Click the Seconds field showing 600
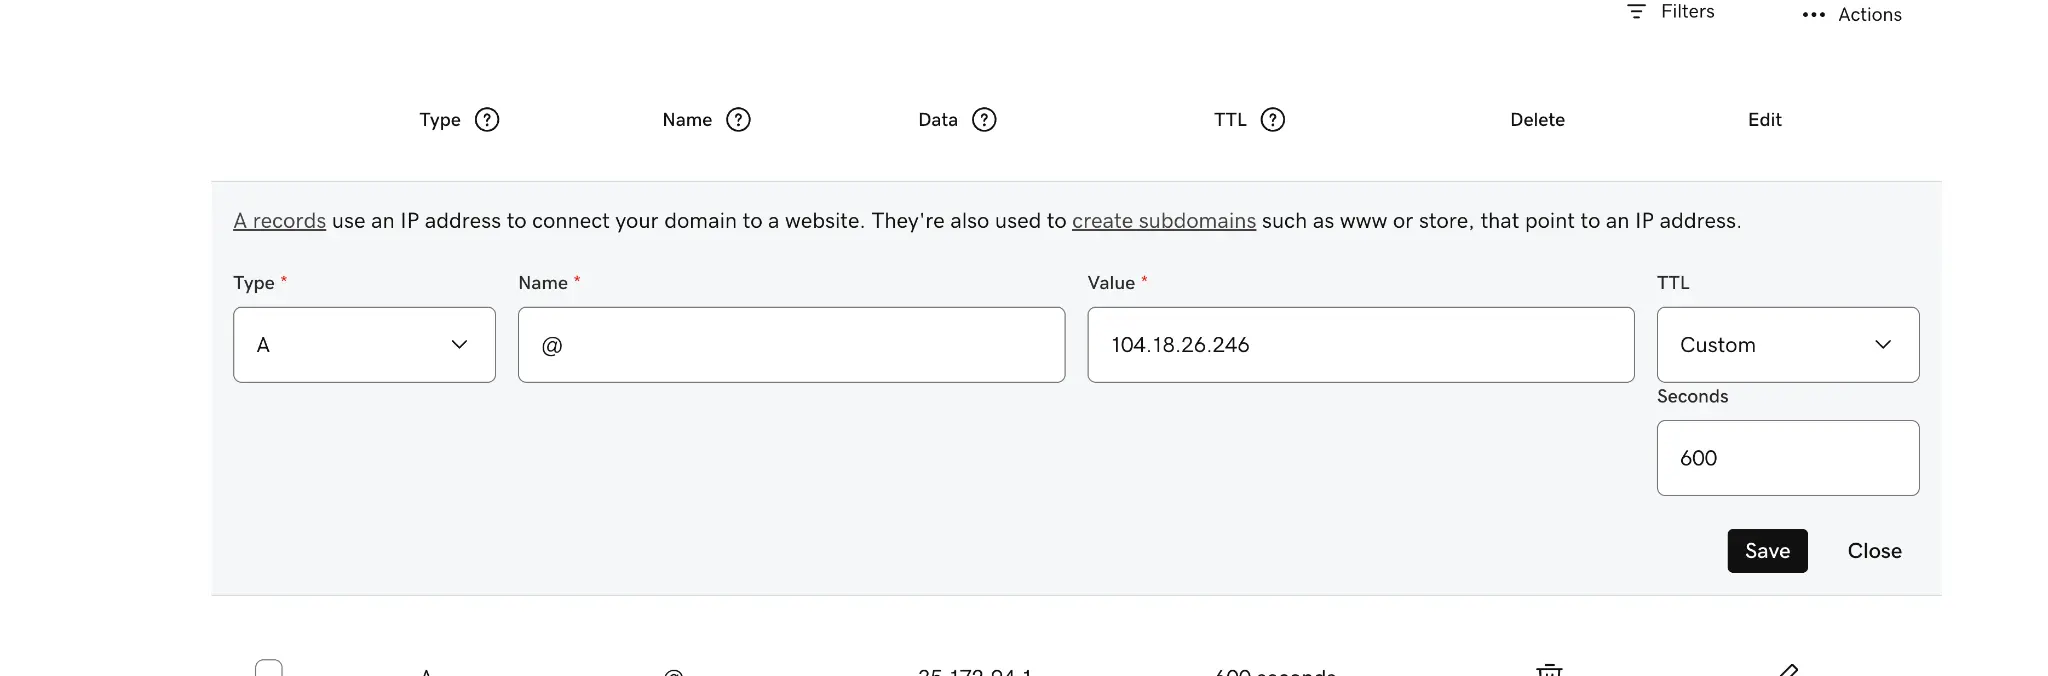This screenshot has height=676, width=2048. (x=1787, y=458)
